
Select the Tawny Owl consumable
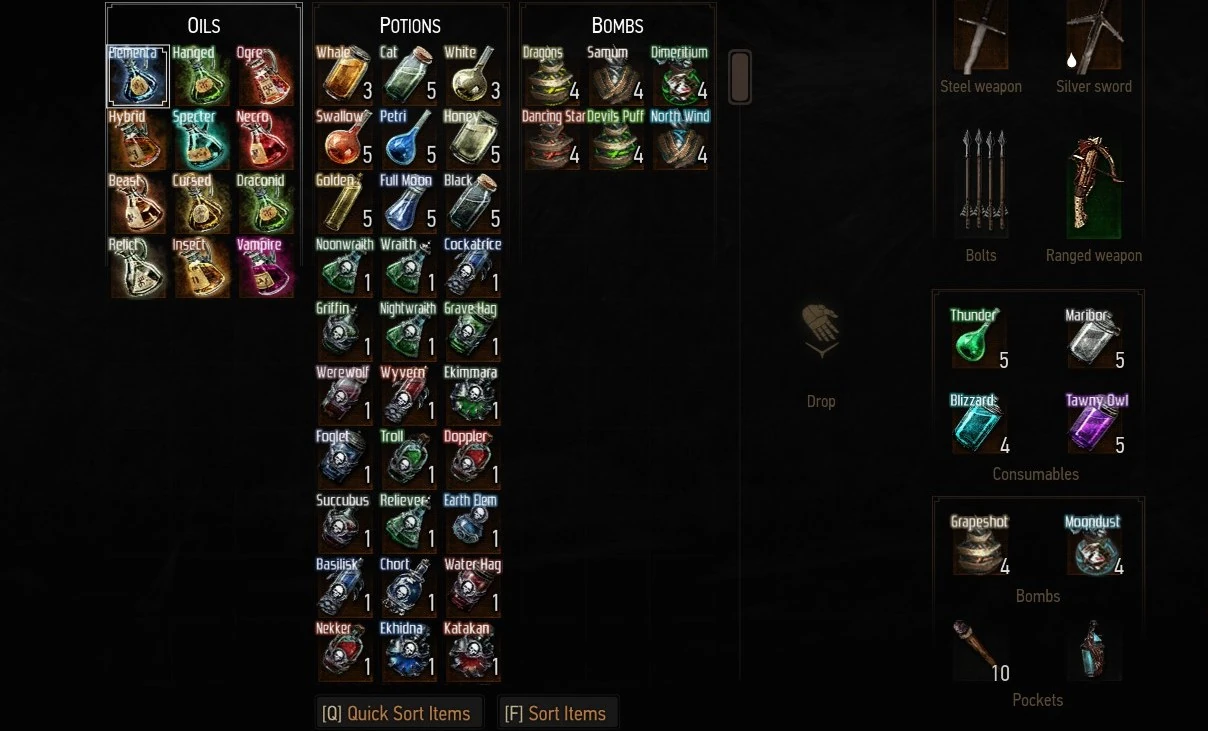point(1095,424)
